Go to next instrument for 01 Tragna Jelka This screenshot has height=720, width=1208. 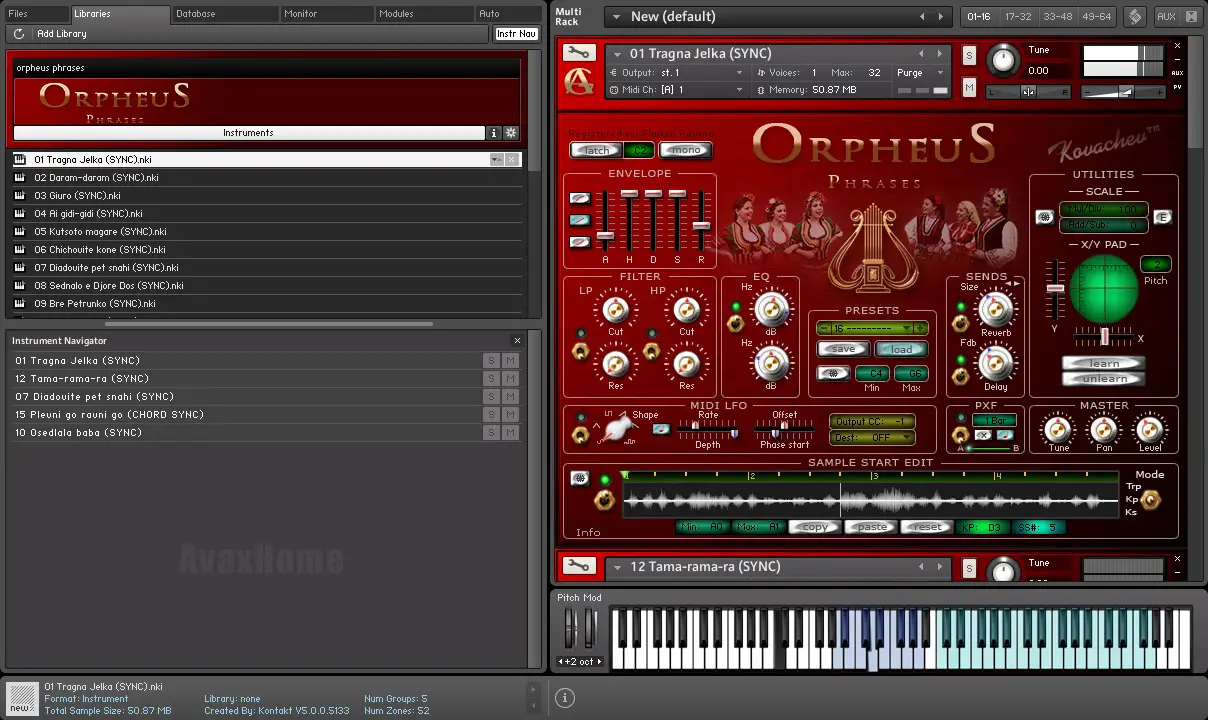click(x=939, y=54)
